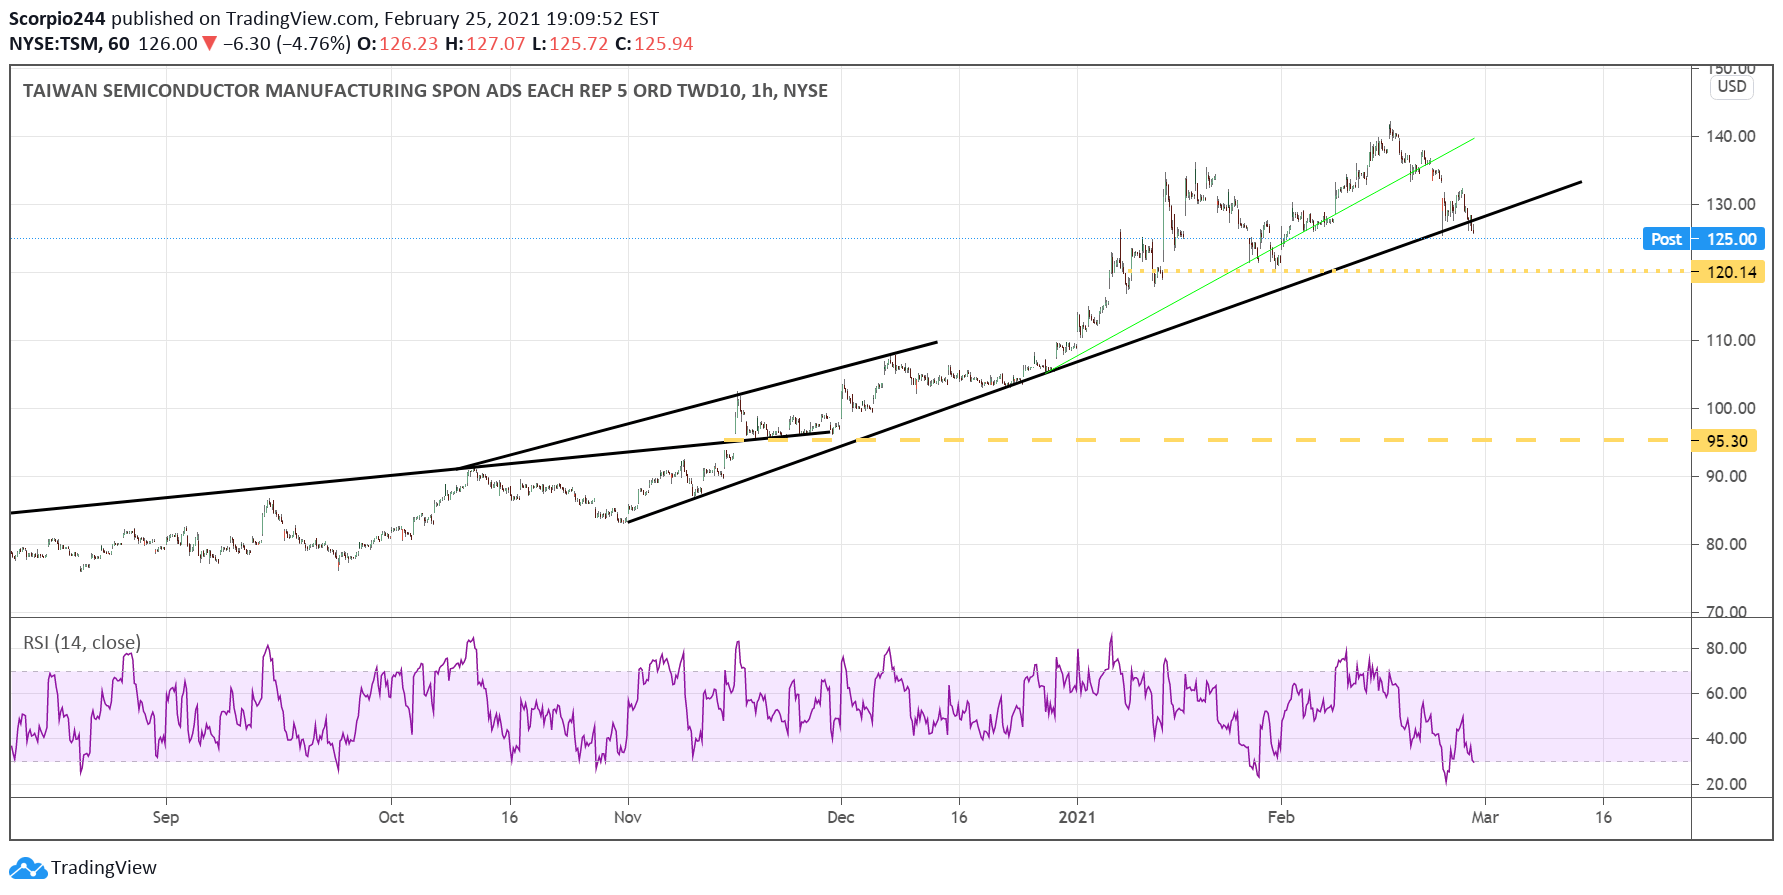This screenshot has height=895, width=1783.
Task: Click 90.00 on the price axis
Action: coord(1726,476)
